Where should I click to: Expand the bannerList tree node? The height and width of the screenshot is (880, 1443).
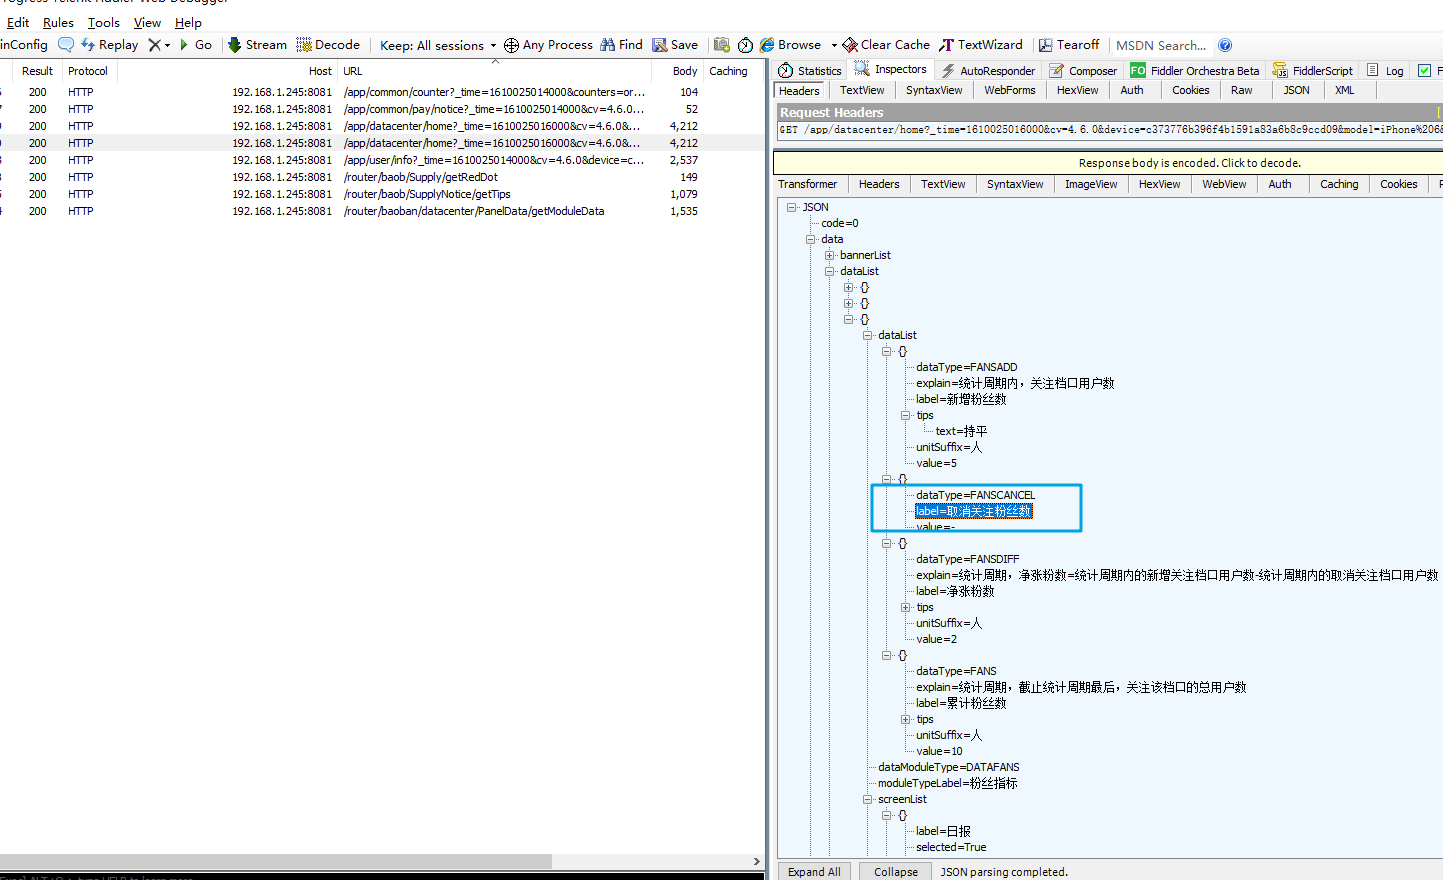pyautogui.click(x=830, y=255)
